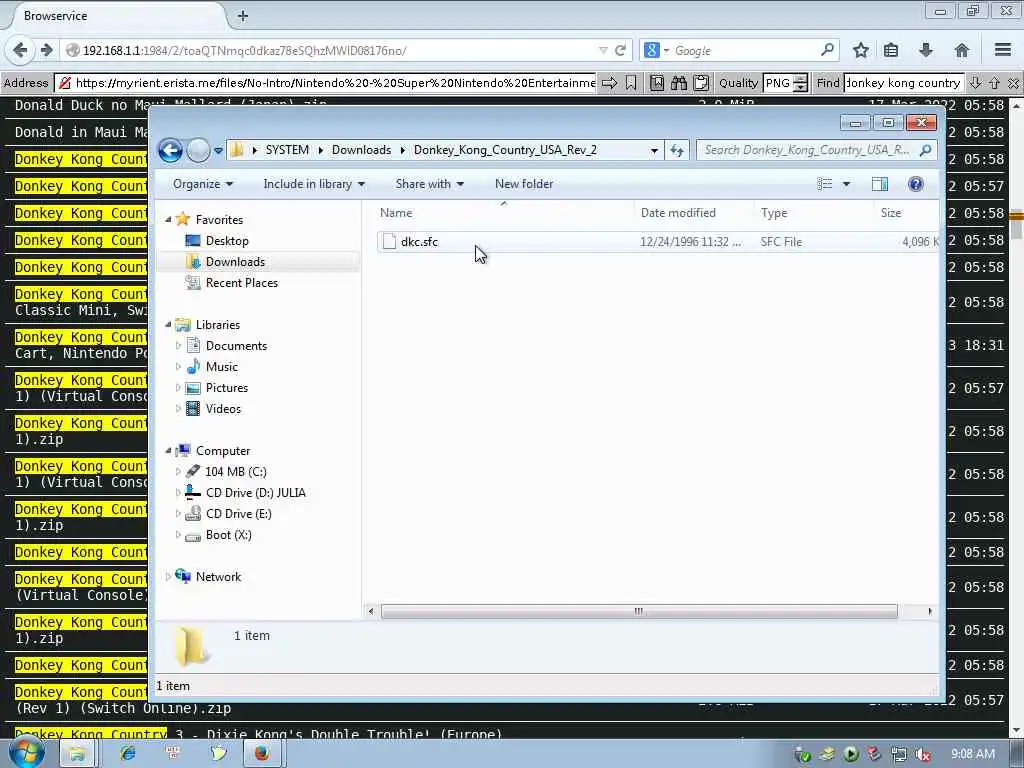Screen dimensions: 1024x768
Task: Click Internet Explorer taskbar icon
Action: pos(128,753)
